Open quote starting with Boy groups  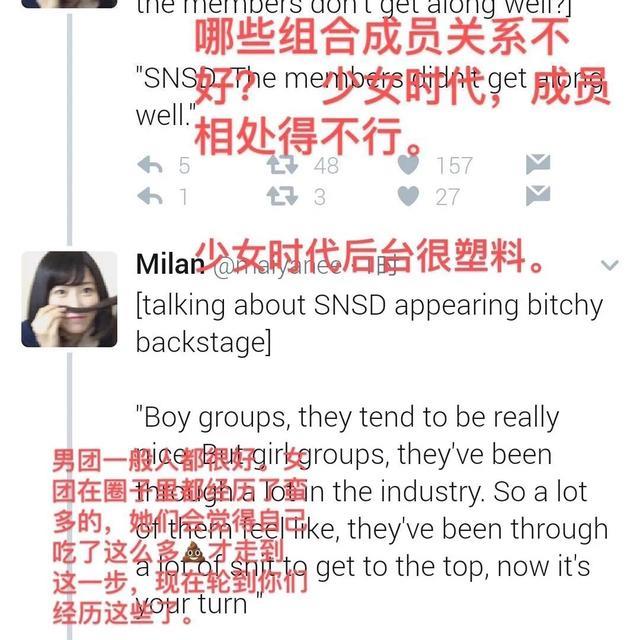[x=372, y=510]
